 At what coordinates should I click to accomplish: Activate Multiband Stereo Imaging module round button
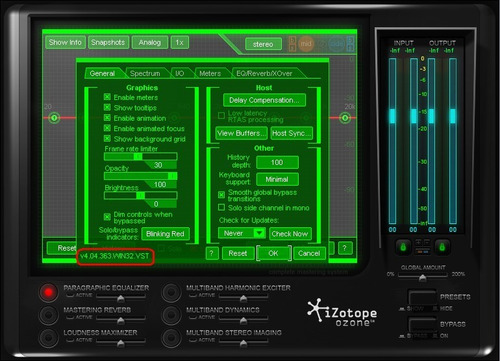171,337
